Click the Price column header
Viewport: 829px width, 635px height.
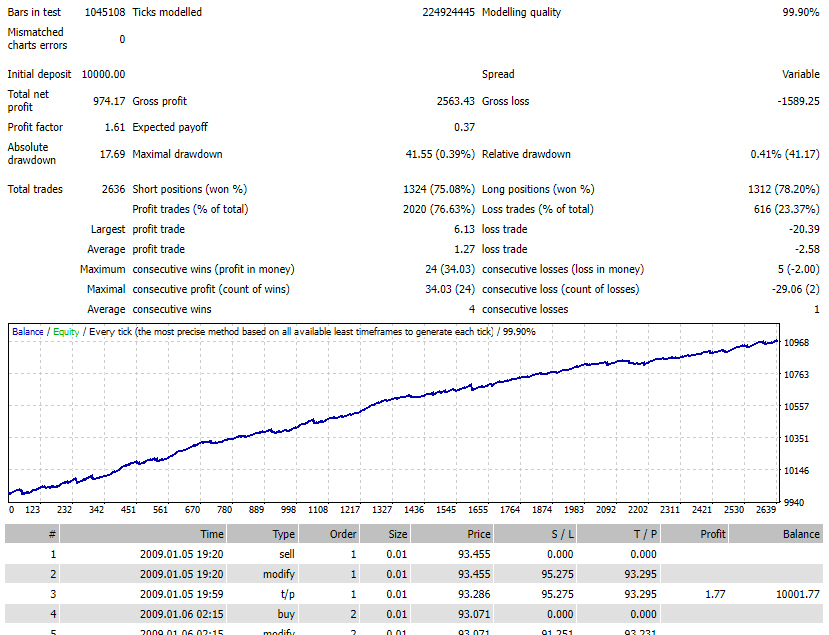click(x=452, y=534)
